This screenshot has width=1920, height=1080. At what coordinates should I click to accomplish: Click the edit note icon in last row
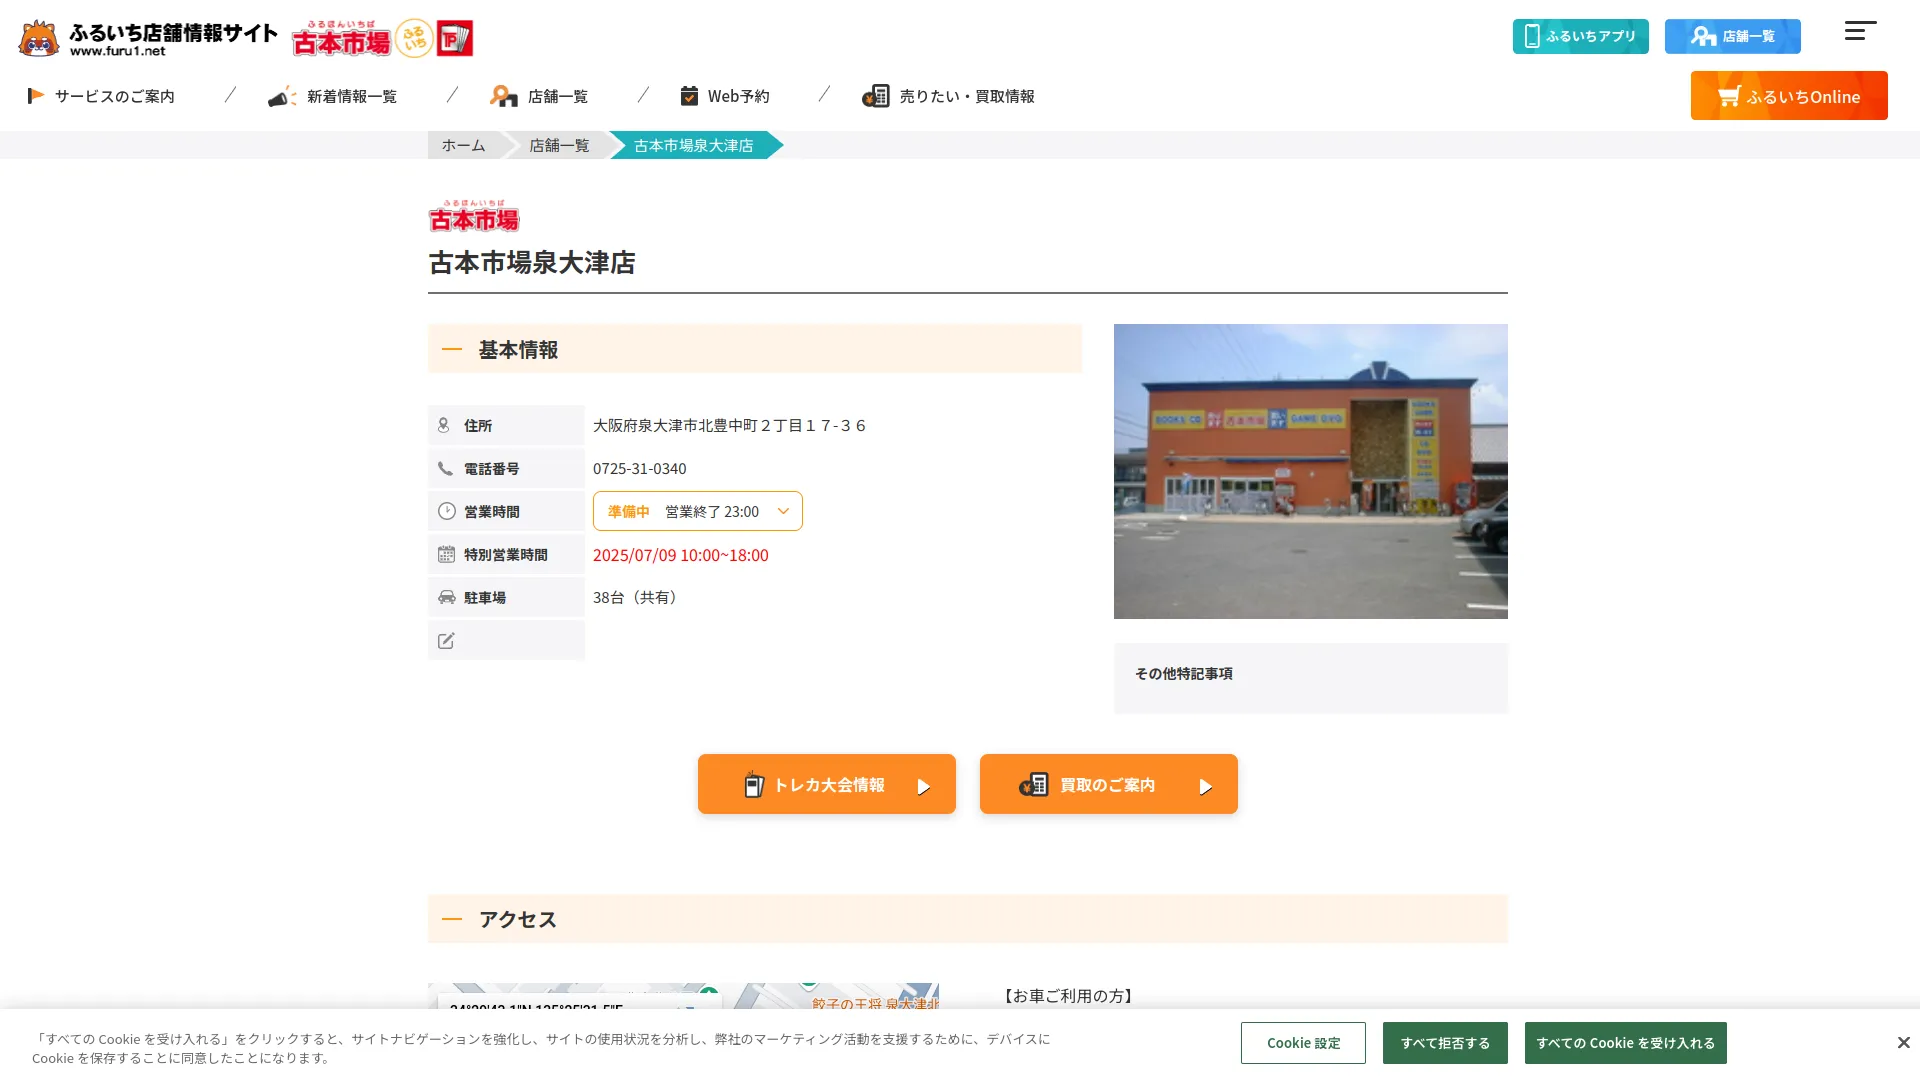coord(446,640)
